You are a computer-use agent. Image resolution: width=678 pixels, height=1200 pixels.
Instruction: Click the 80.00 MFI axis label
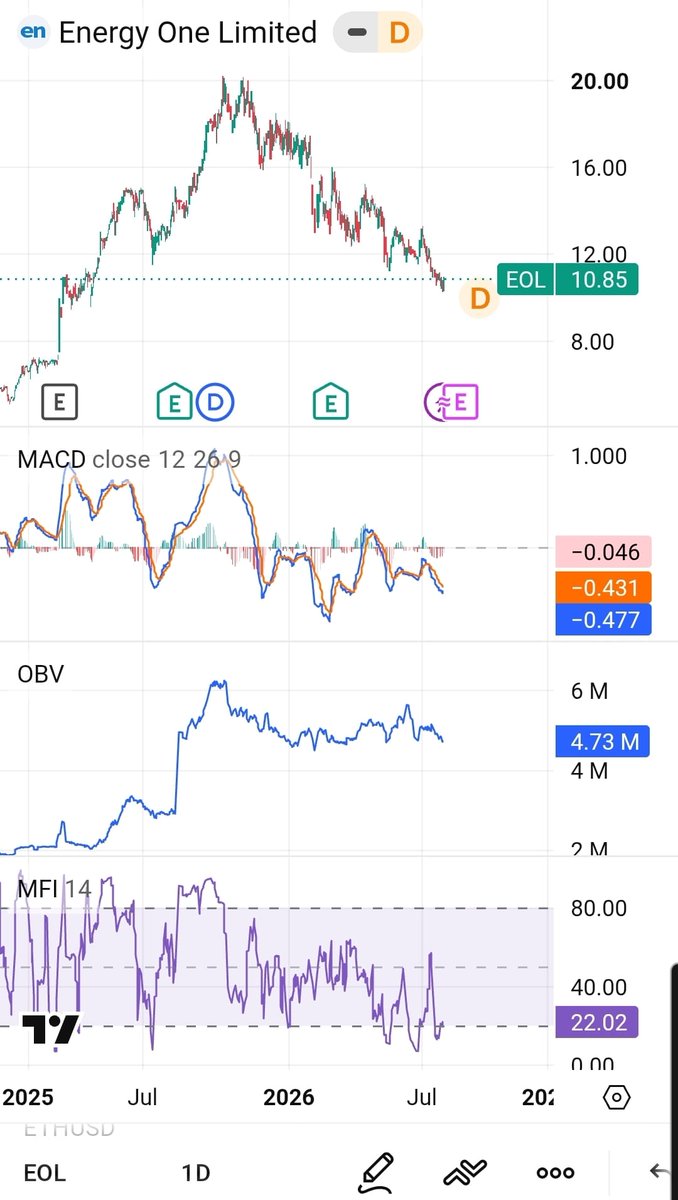[599, 908]
